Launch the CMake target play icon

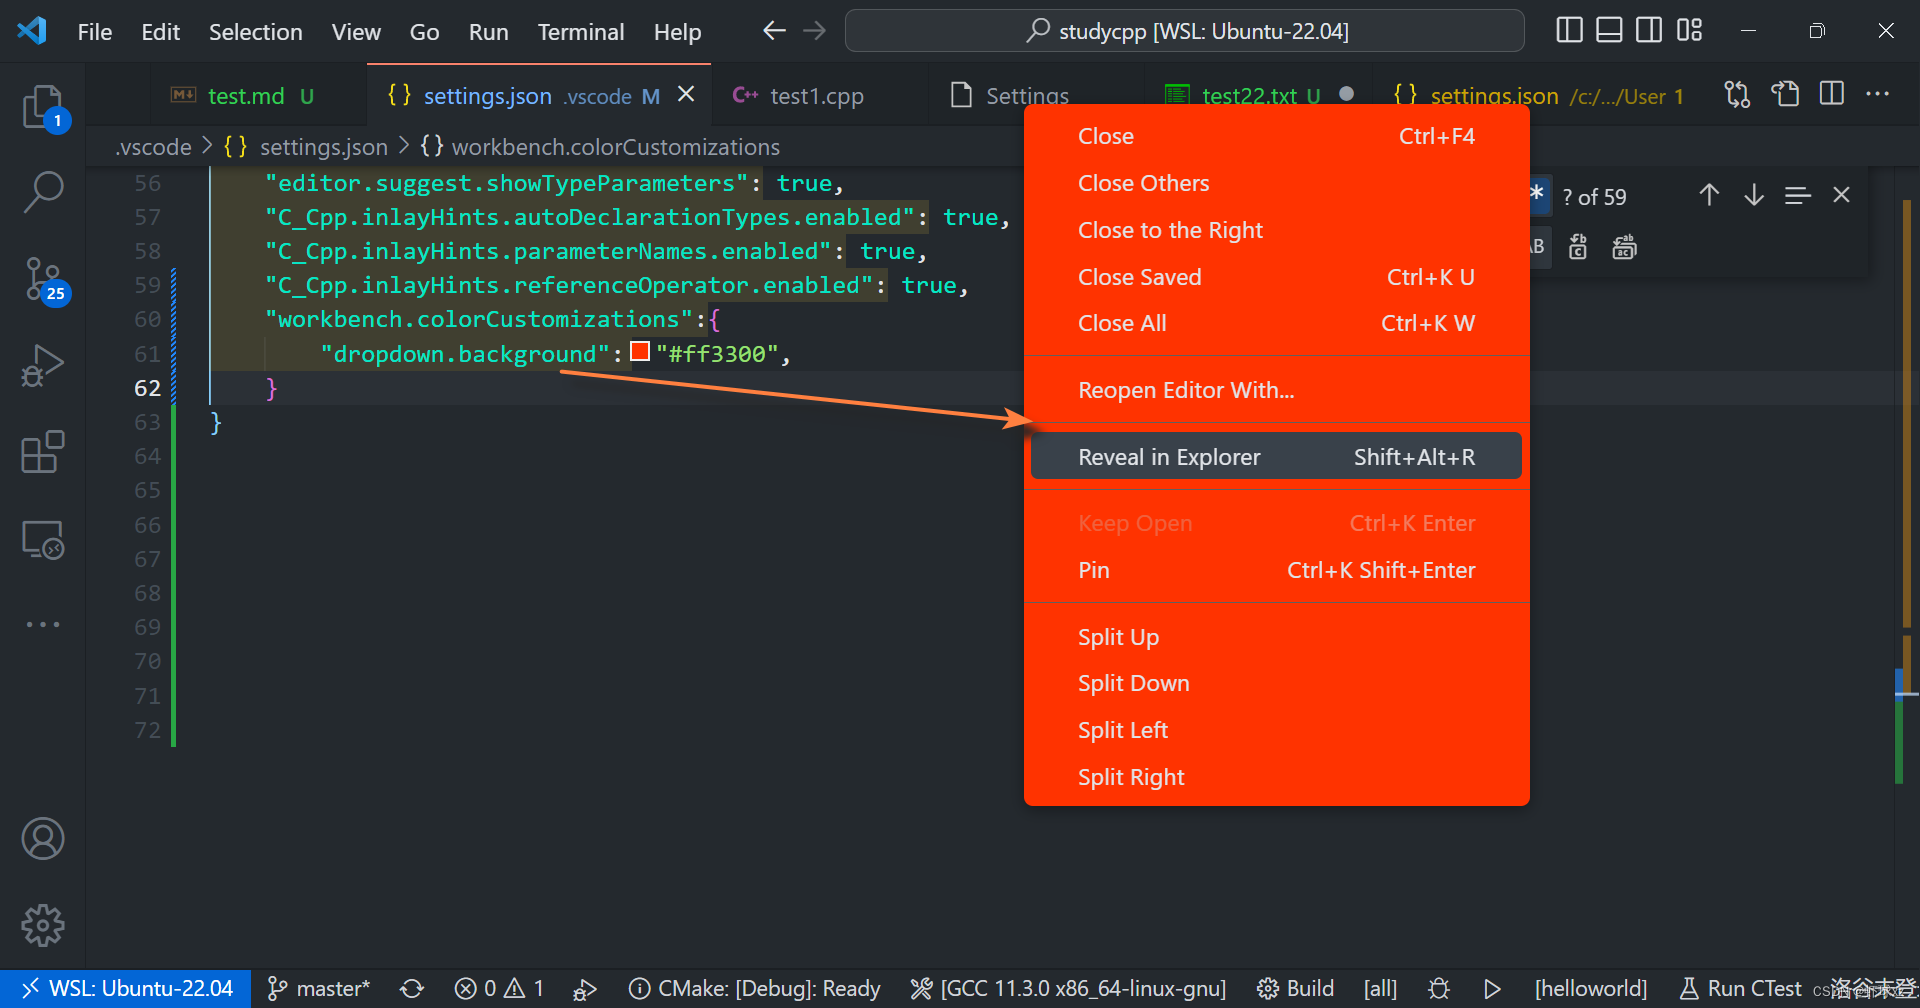pyautogui.click(x=1492, y=989)
